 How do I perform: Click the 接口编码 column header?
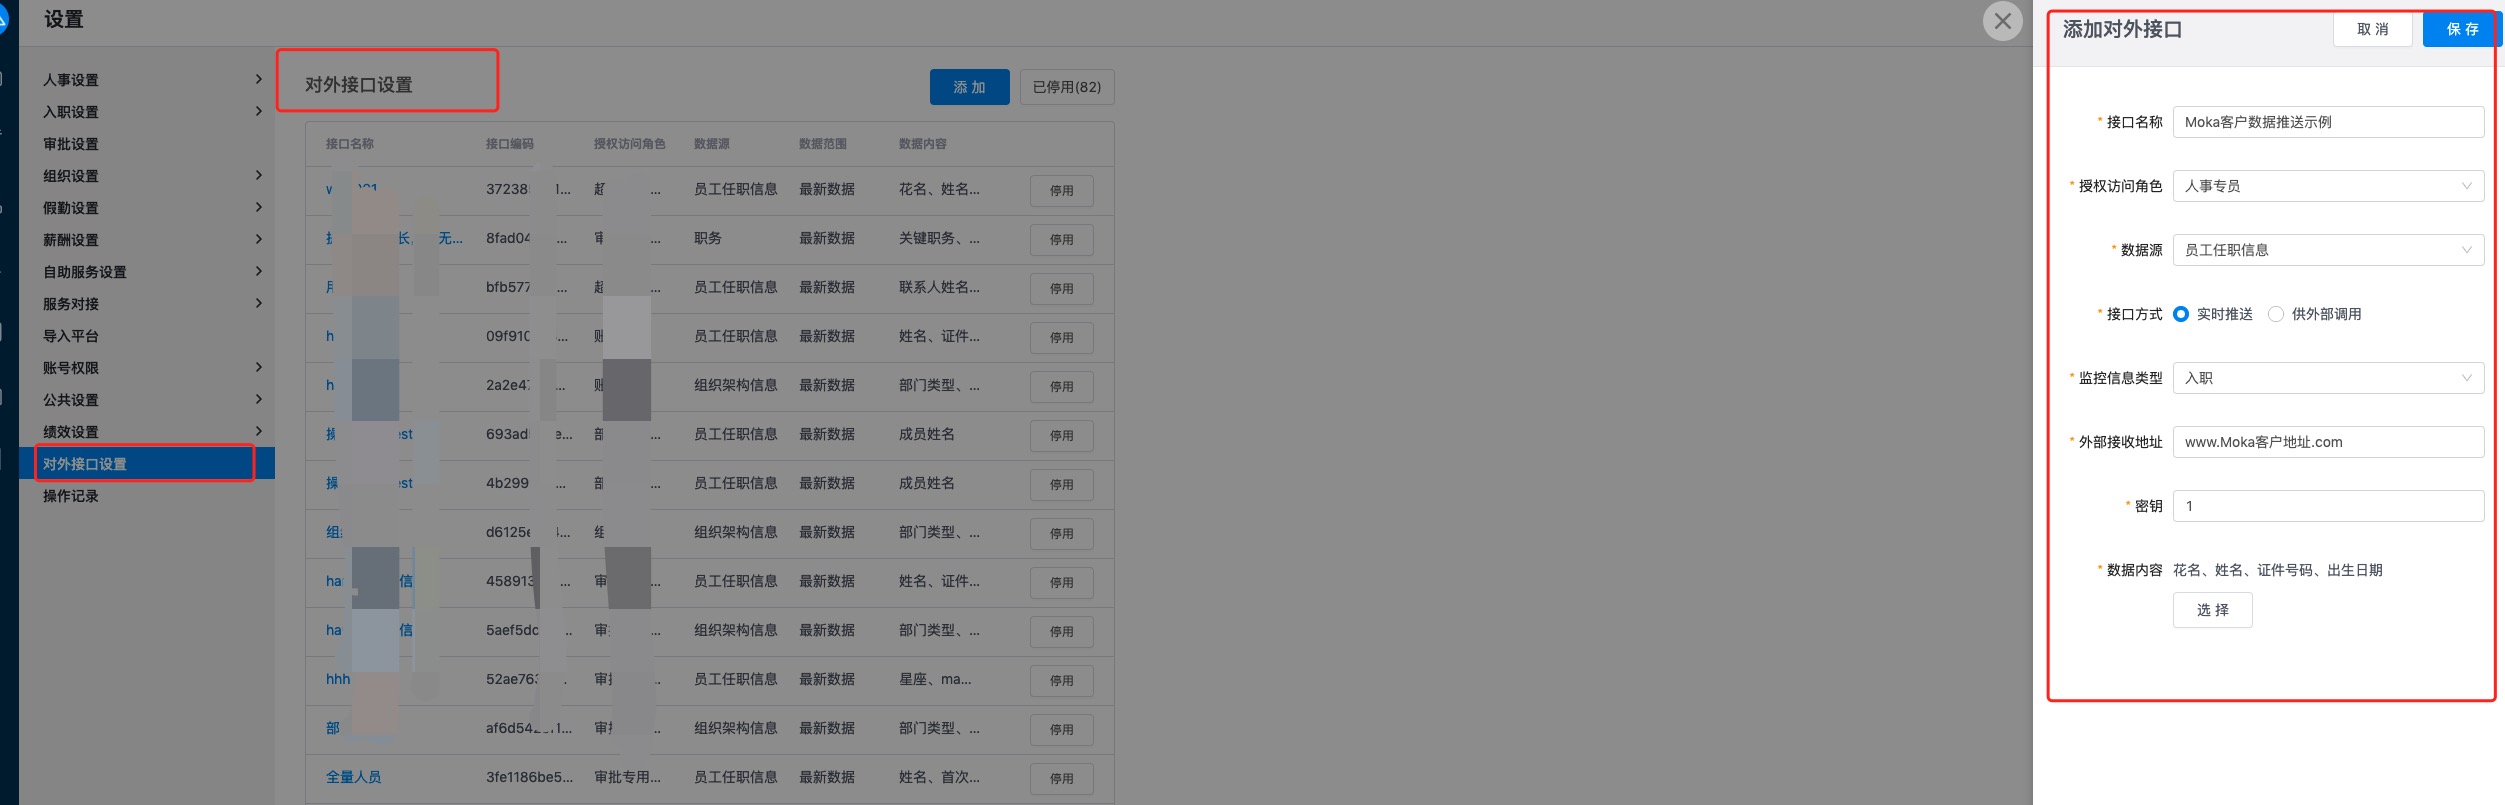(x=510, y=144)
